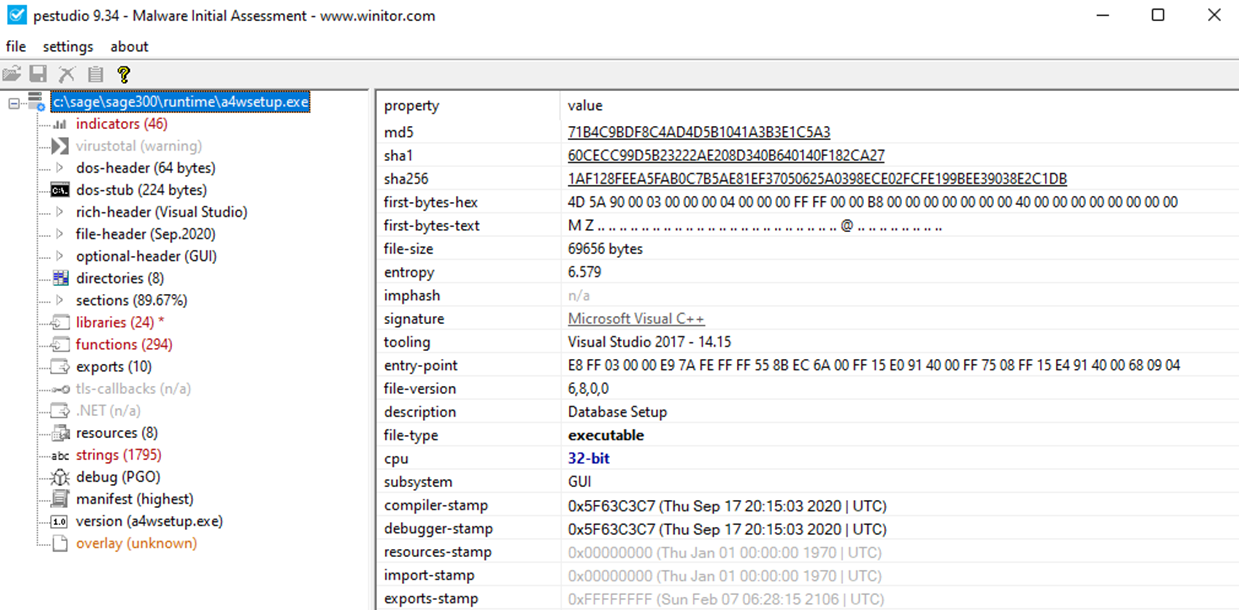
Task: Click the clipboard copy toolbar icon
Action: [x=95, y=74]
